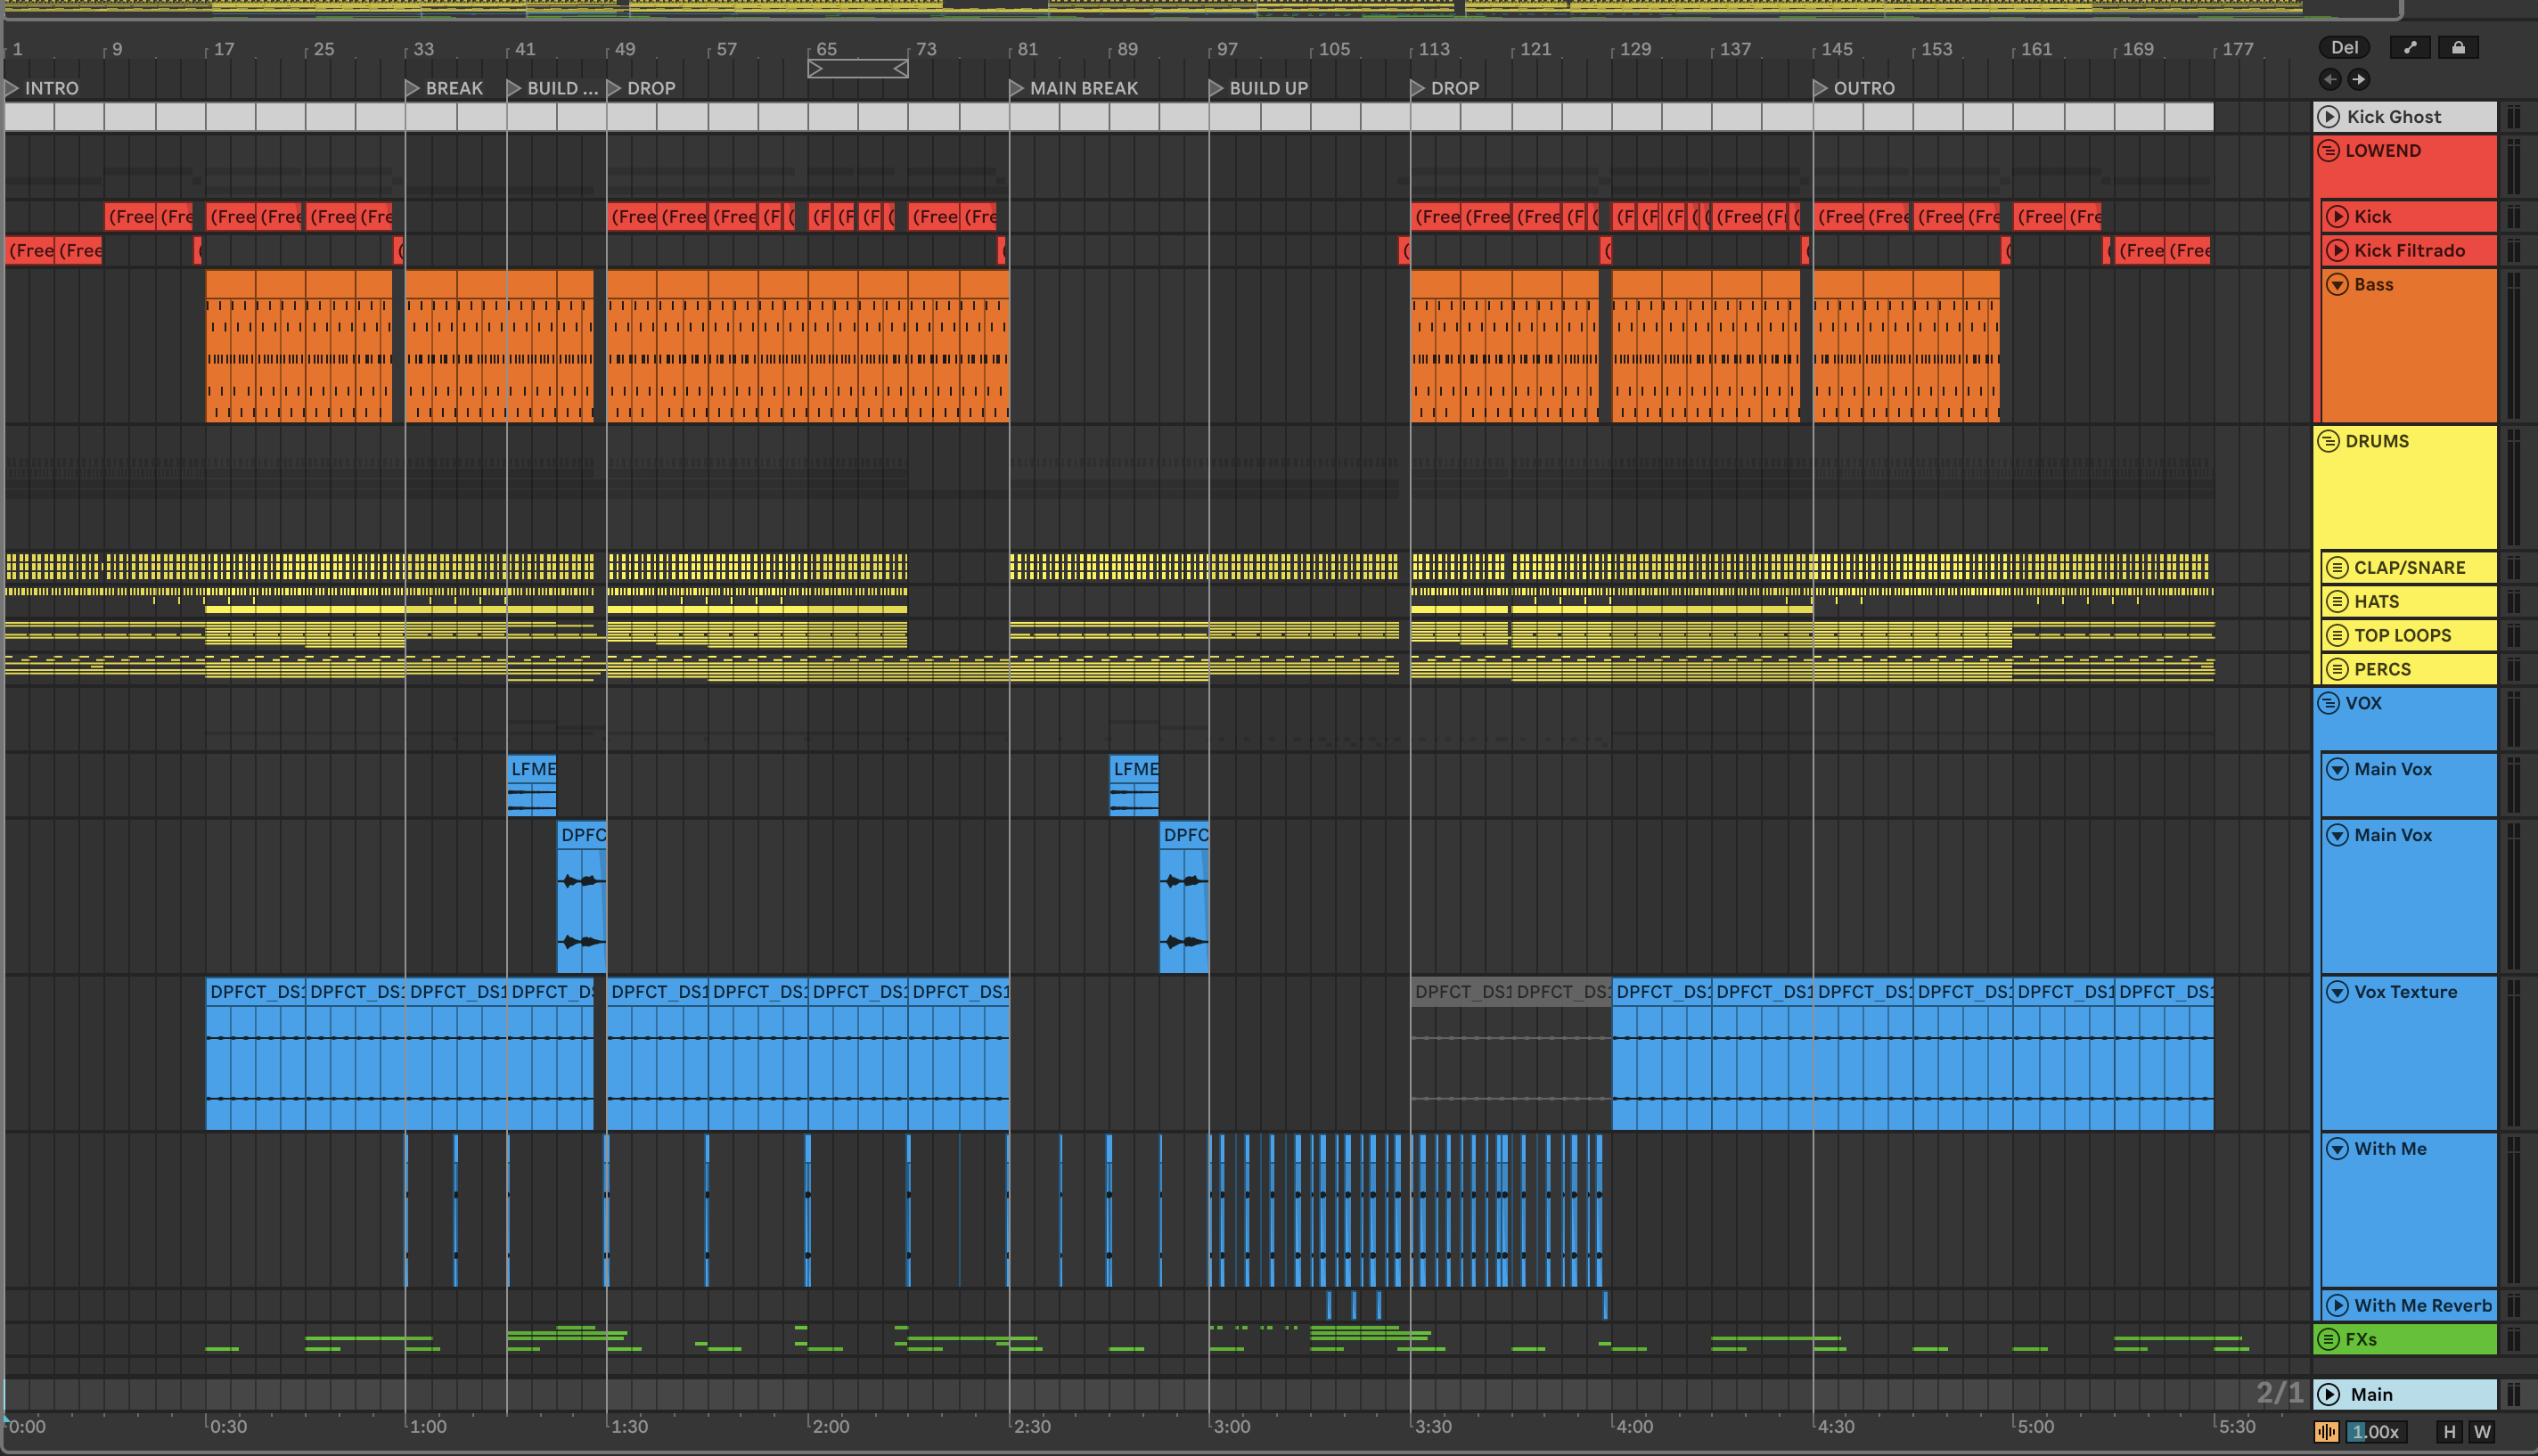The height and width of the screenshot is (1456, 2538).
Task: Toggle the H height optimize button
Action: coord(2449,1432)
